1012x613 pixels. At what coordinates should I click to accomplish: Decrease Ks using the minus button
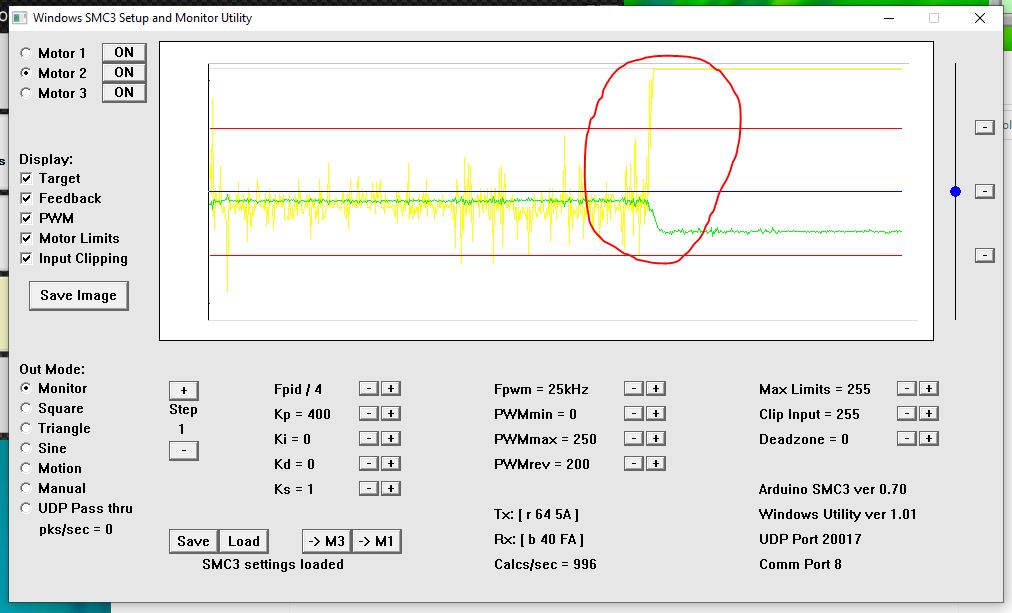click(368, 488)
